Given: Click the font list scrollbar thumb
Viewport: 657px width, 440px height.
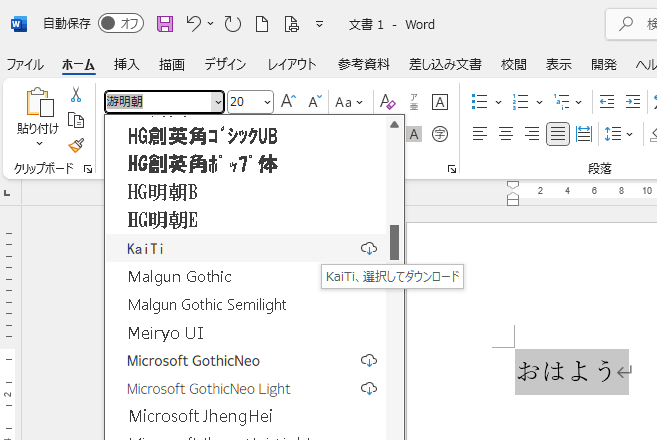Looking at the screenshot, I should 394,243.
